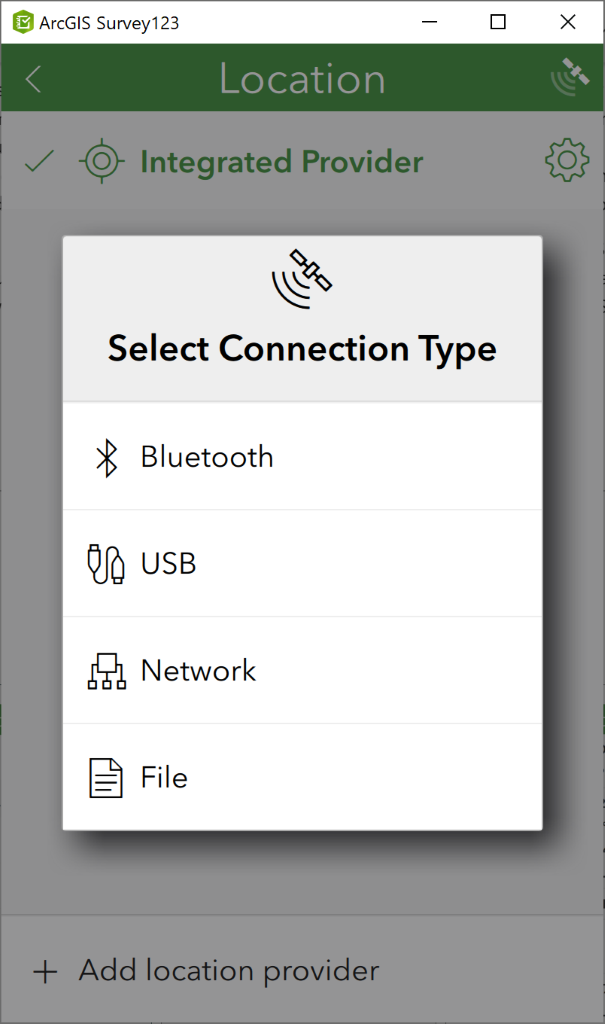Close the ArcGIS Survey123 window
Image resolution: width=605 pixels, height=1024 pixels.
pyautogui.click(x=568, y=22)
